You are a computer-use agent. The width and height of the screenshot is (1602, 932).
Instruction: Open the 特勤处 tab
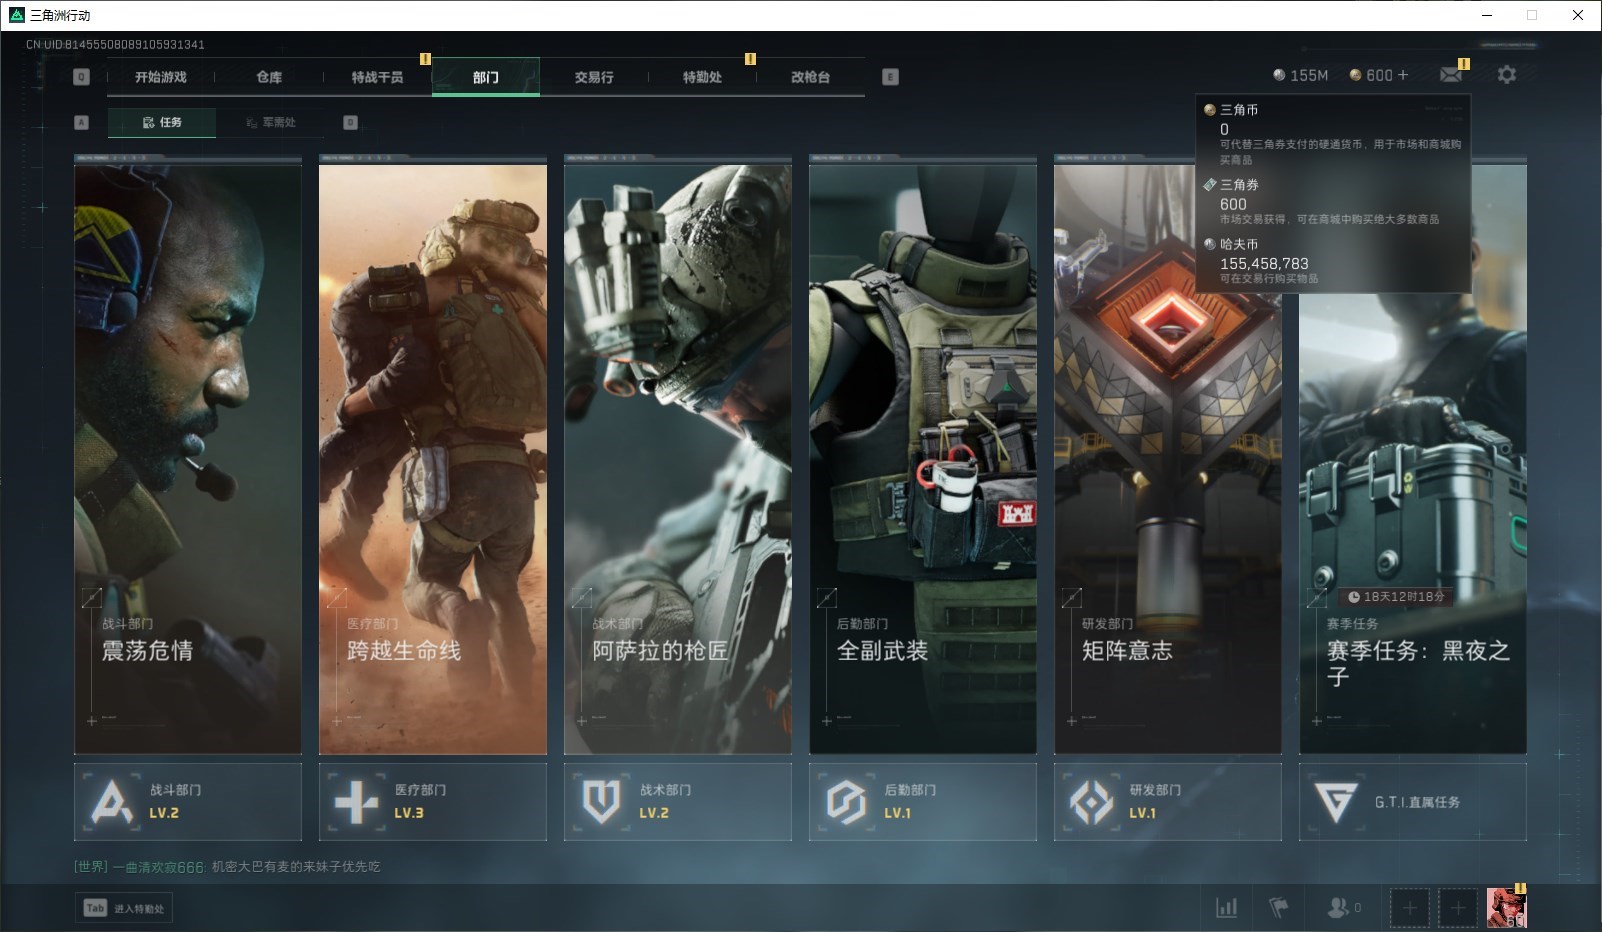click(702, 77)
